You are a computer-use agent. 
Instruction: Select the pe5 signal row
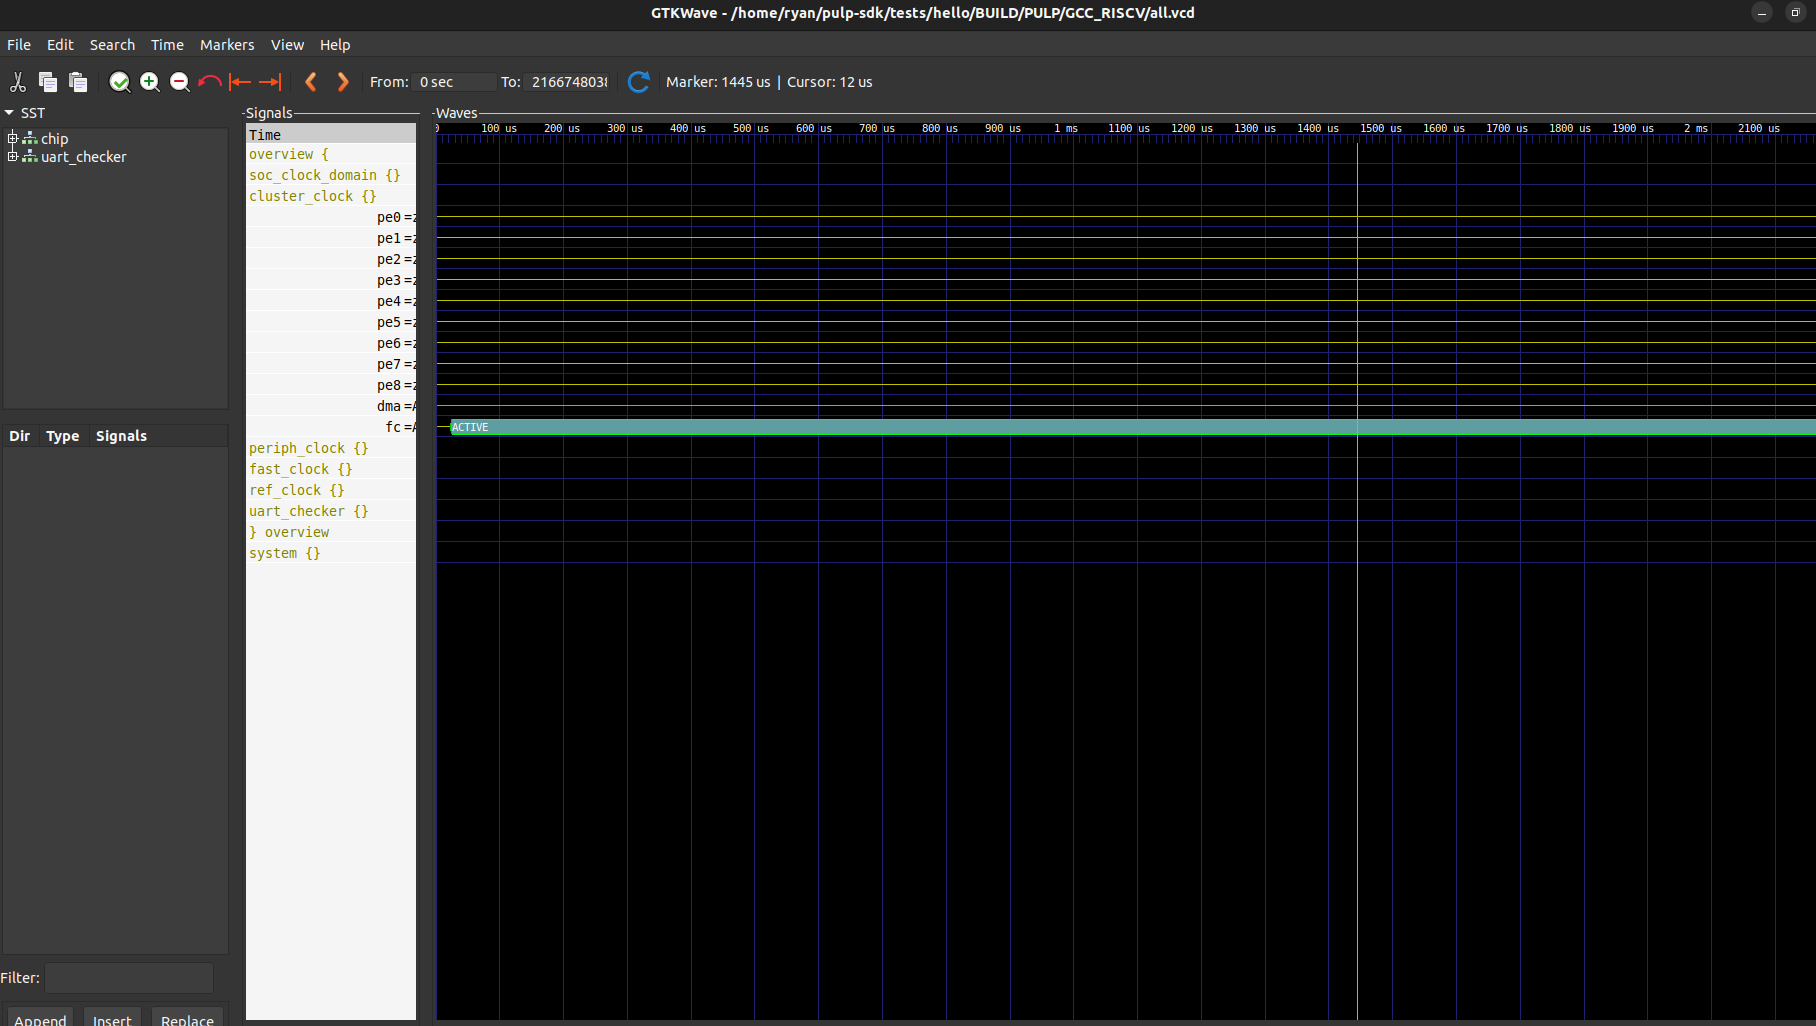click(331, 322)
